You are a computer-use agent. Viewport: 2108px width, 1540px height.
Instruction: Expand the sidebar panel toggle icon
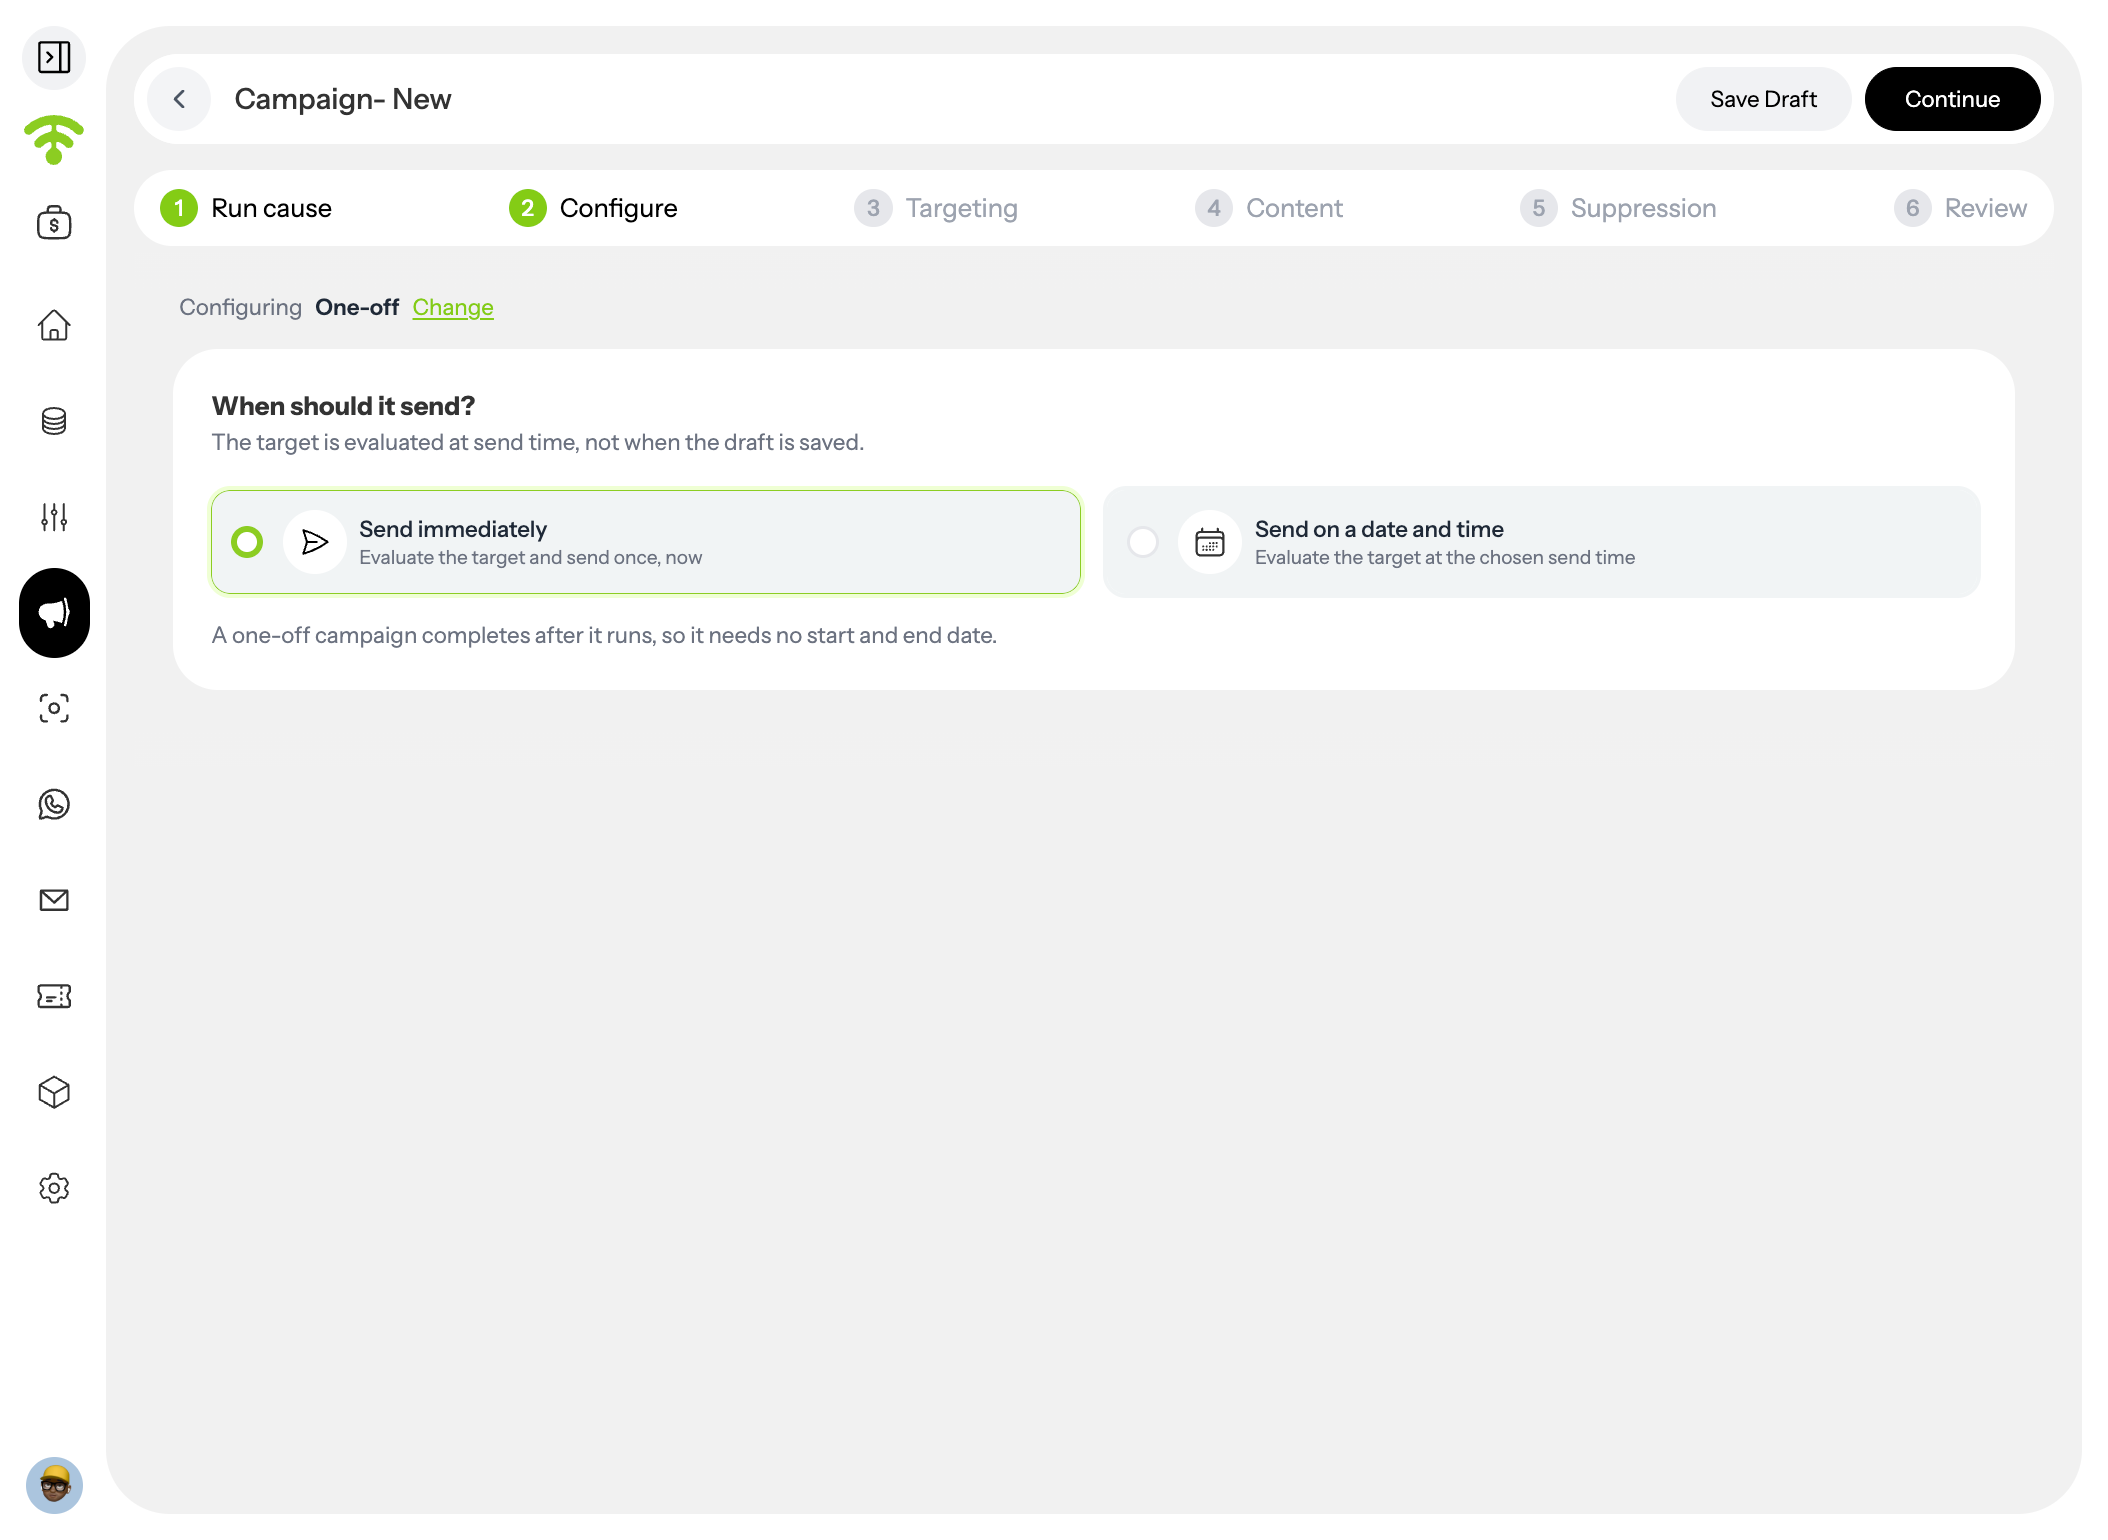coord(54,57)
